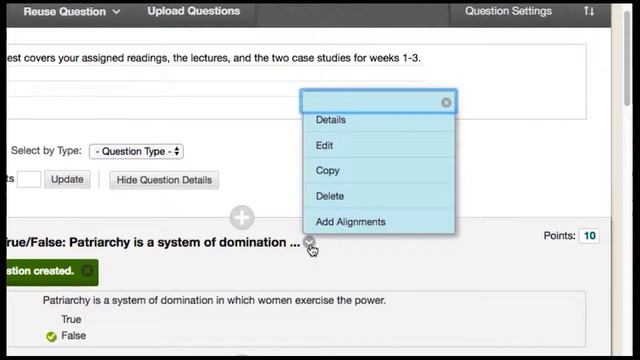Open the Question Type select box
The image size is (640, 360).
[x=136, y=151]
